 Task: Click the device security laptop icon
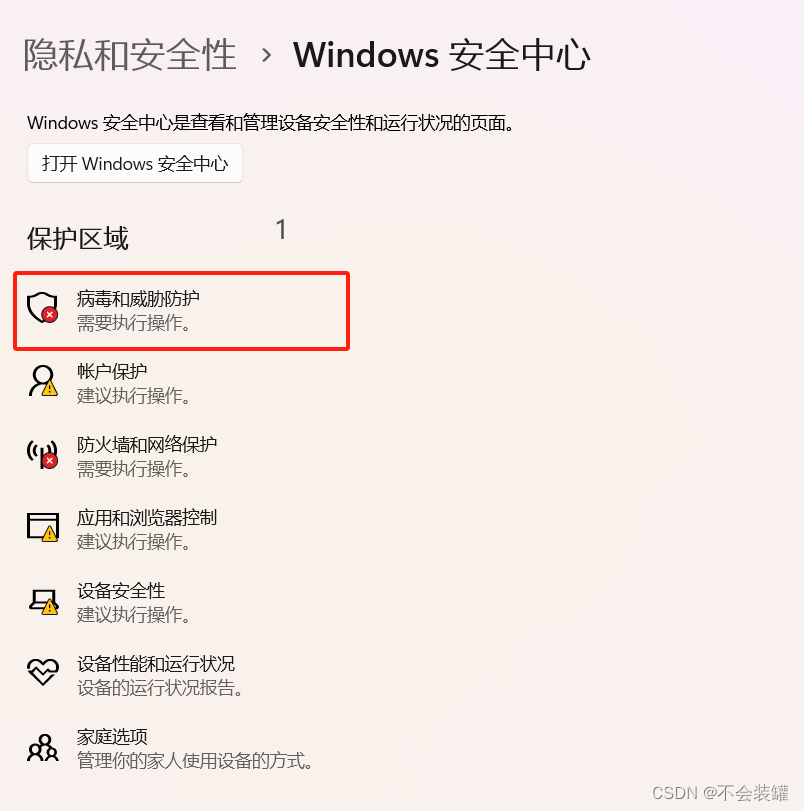pos(43,602)
